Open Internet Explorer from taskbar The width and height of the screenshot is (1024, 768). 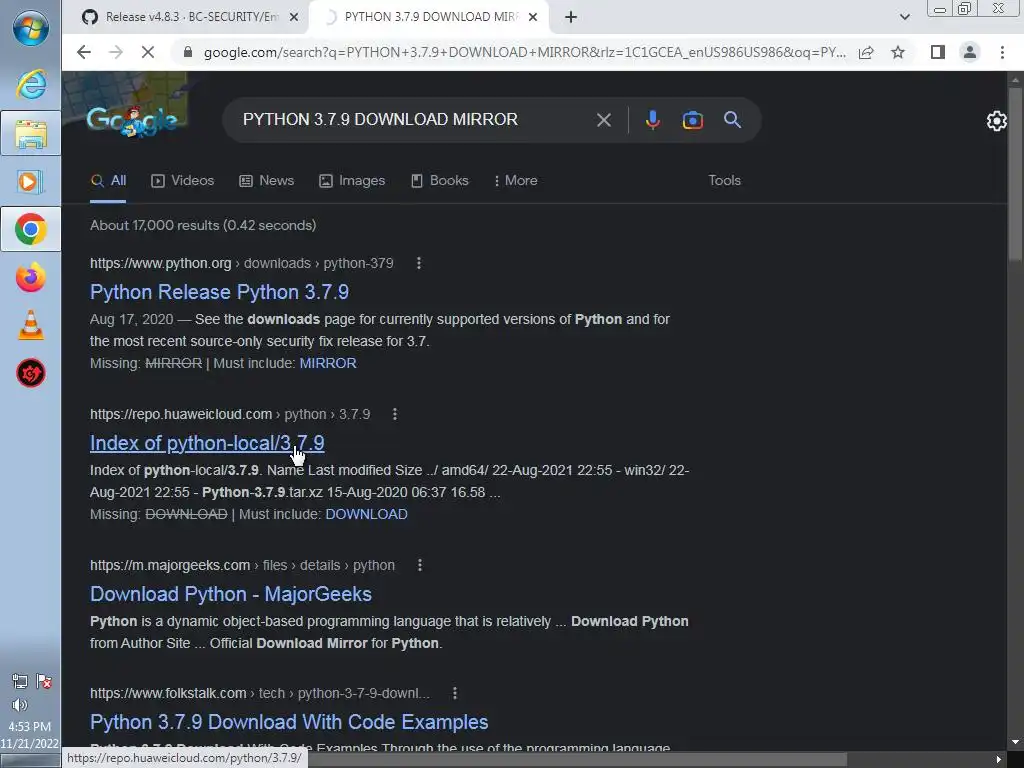tap(31, 85)
